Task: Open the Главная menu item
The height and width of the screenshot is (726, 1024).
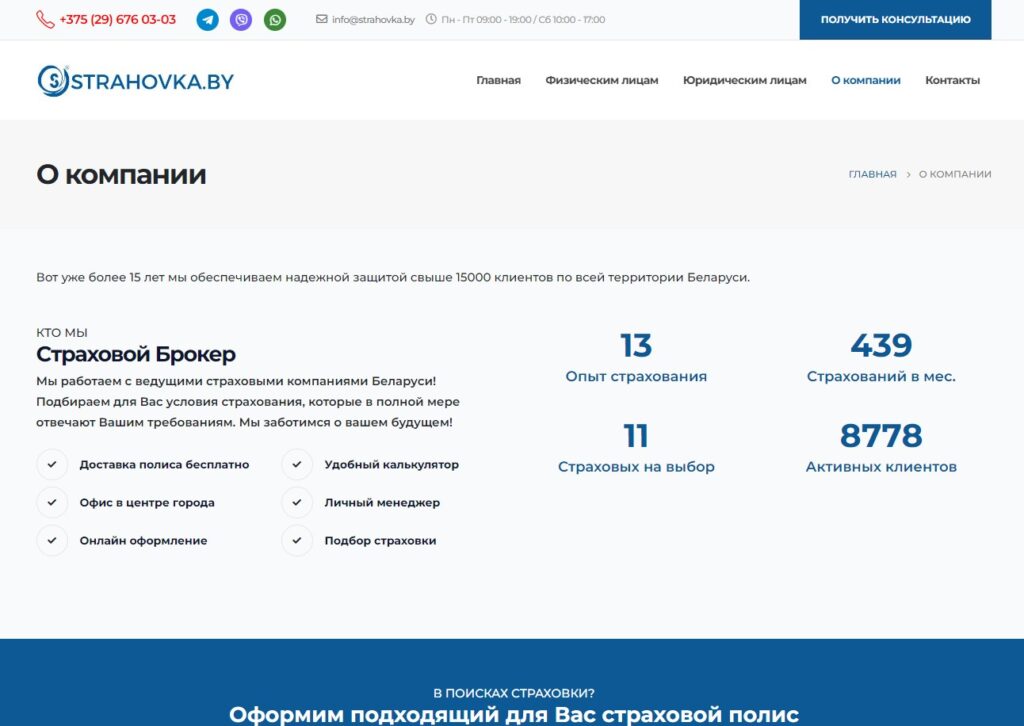Action: coord(498,80)
